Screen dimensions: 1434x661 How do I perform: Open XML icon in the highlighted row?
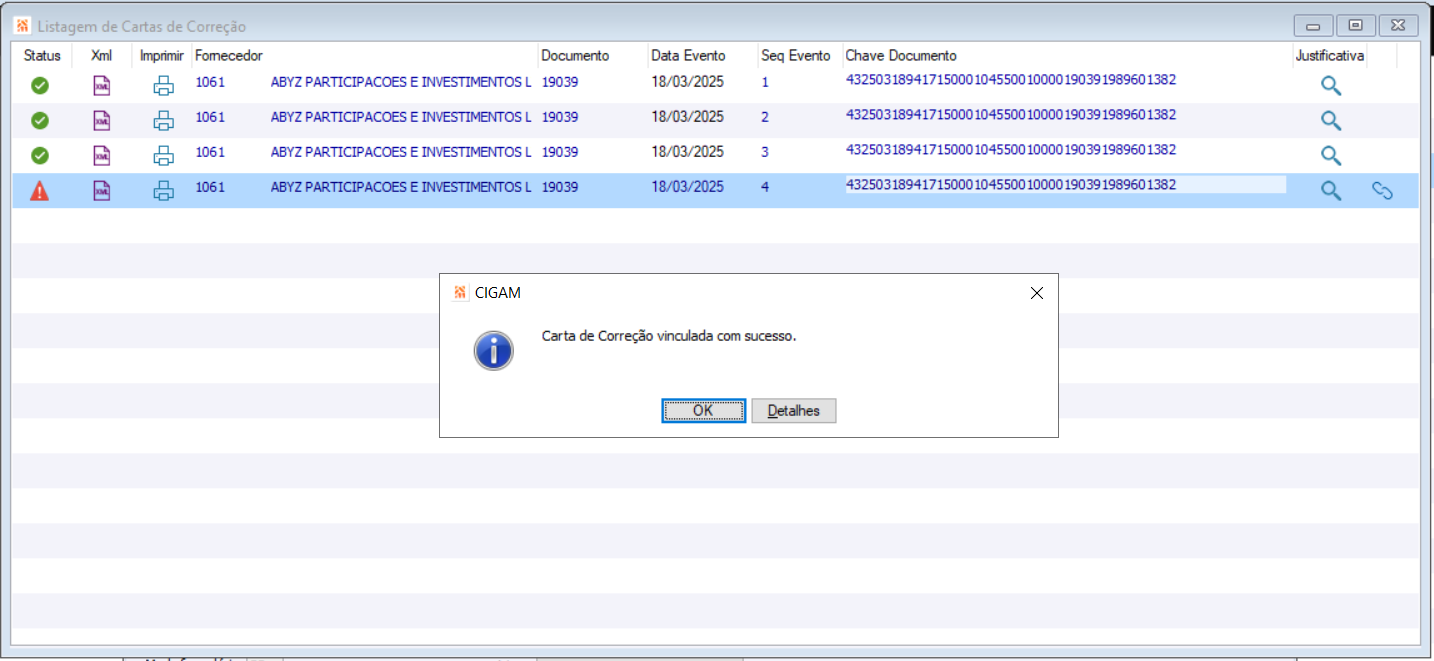[102, 191]
